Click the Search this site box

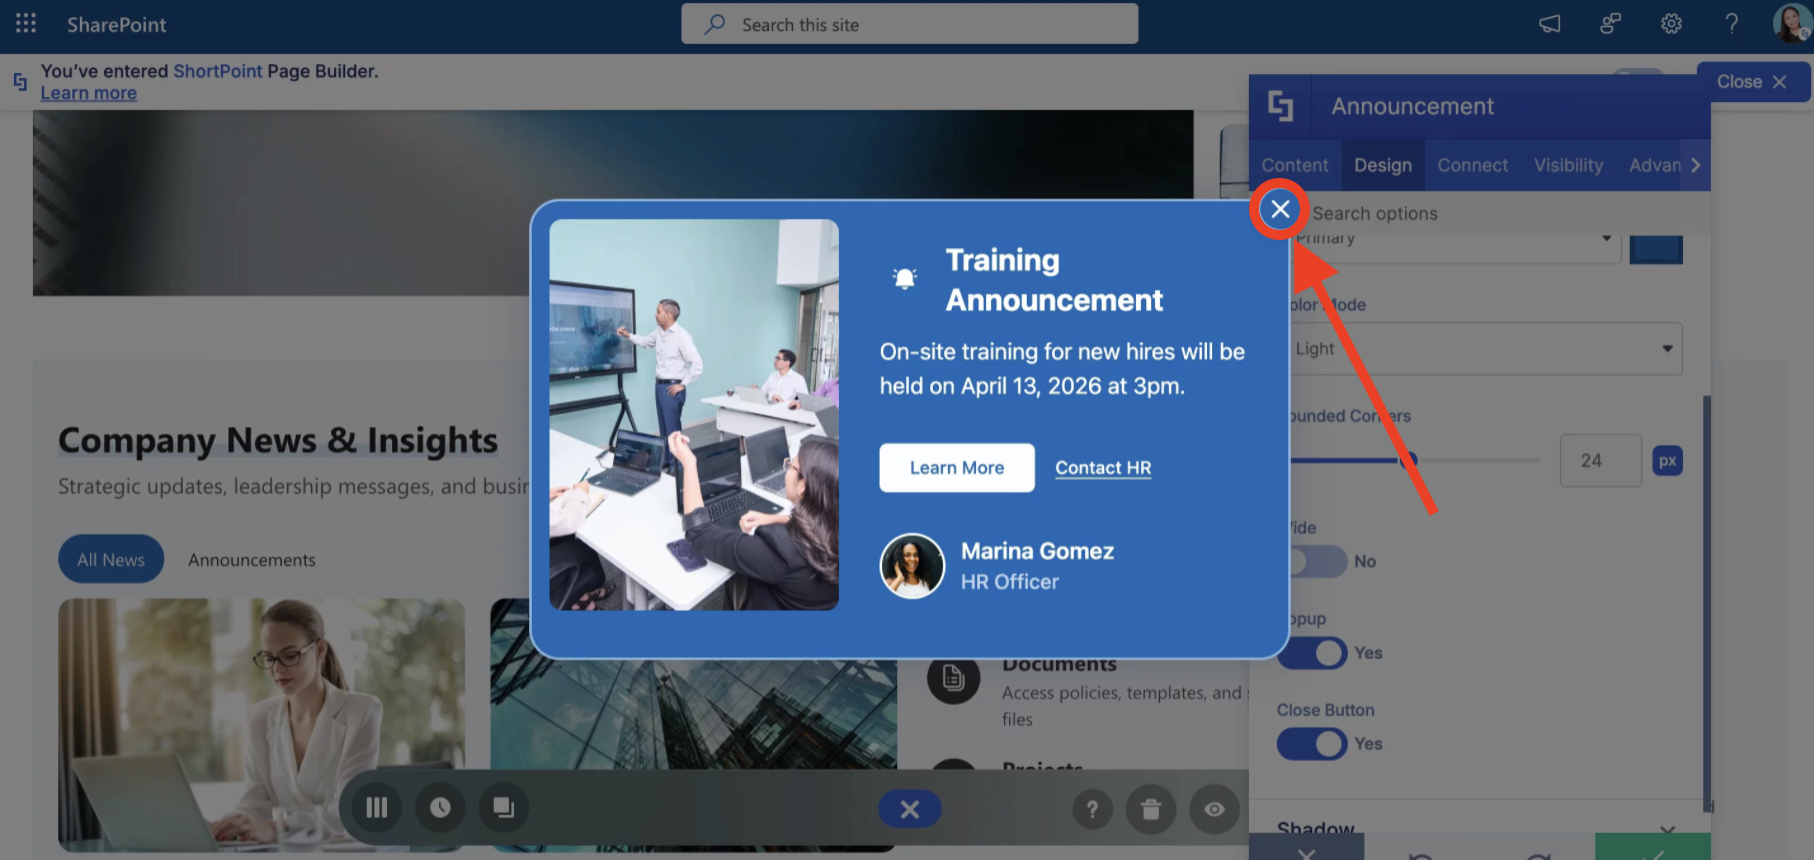[x=910, y=24]
